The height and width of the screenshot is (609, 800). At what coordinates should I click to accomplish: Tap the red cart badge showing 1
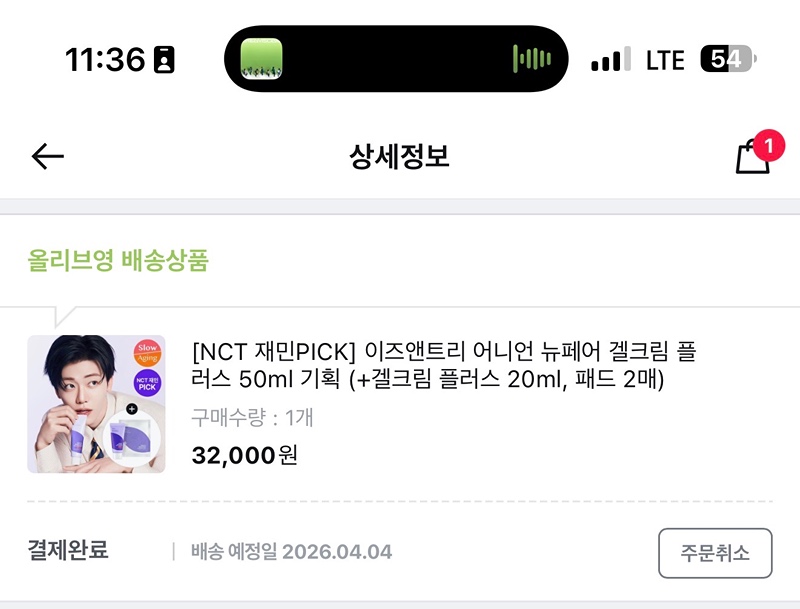(768, 146)
